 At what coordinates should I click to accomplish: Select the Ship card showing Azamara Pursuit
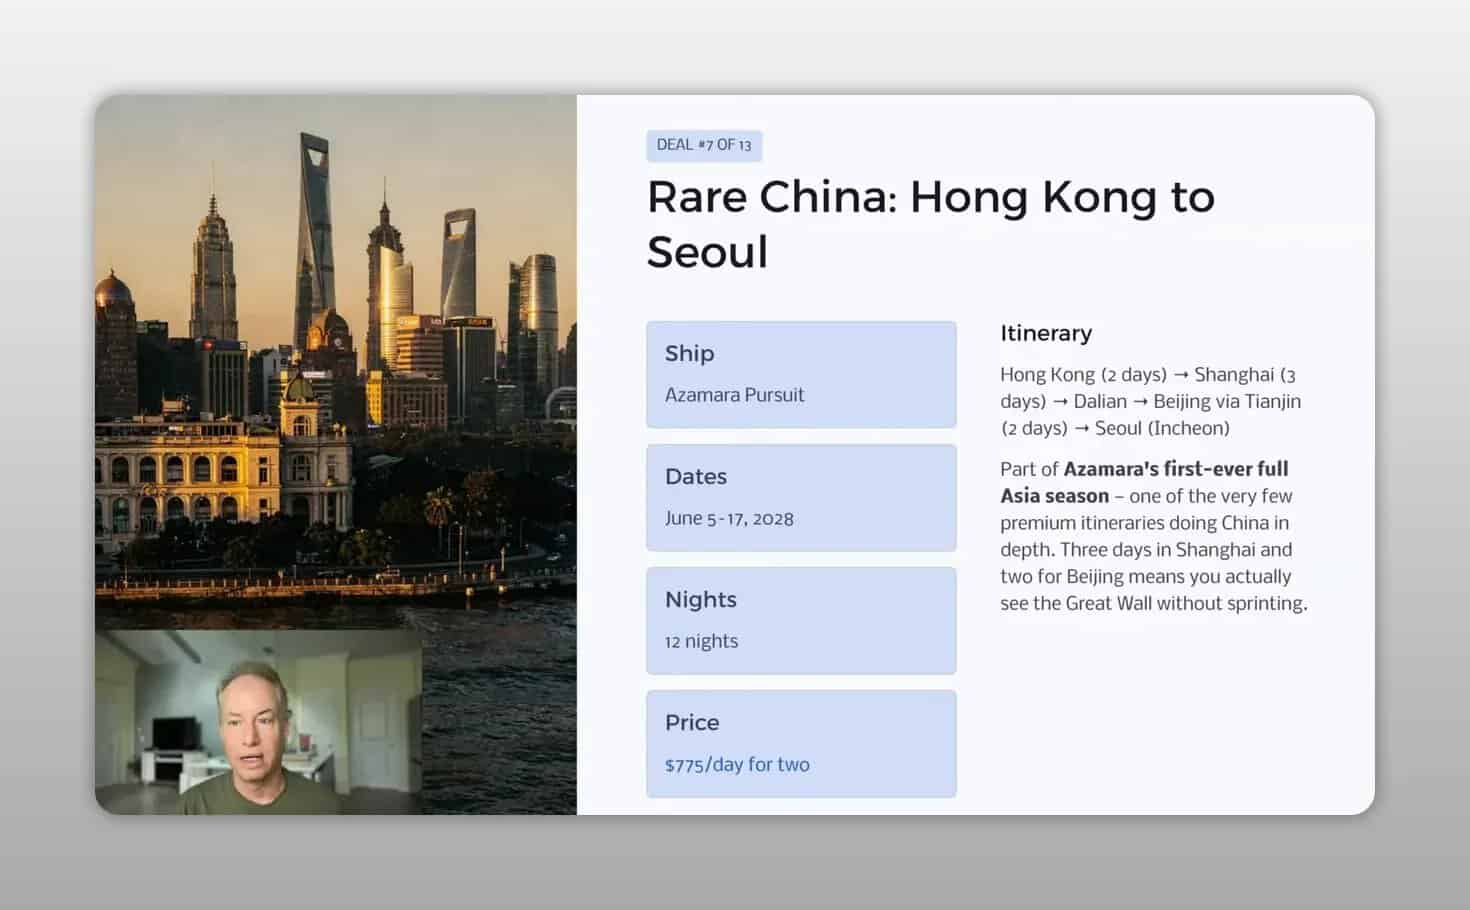coord(801,374)
